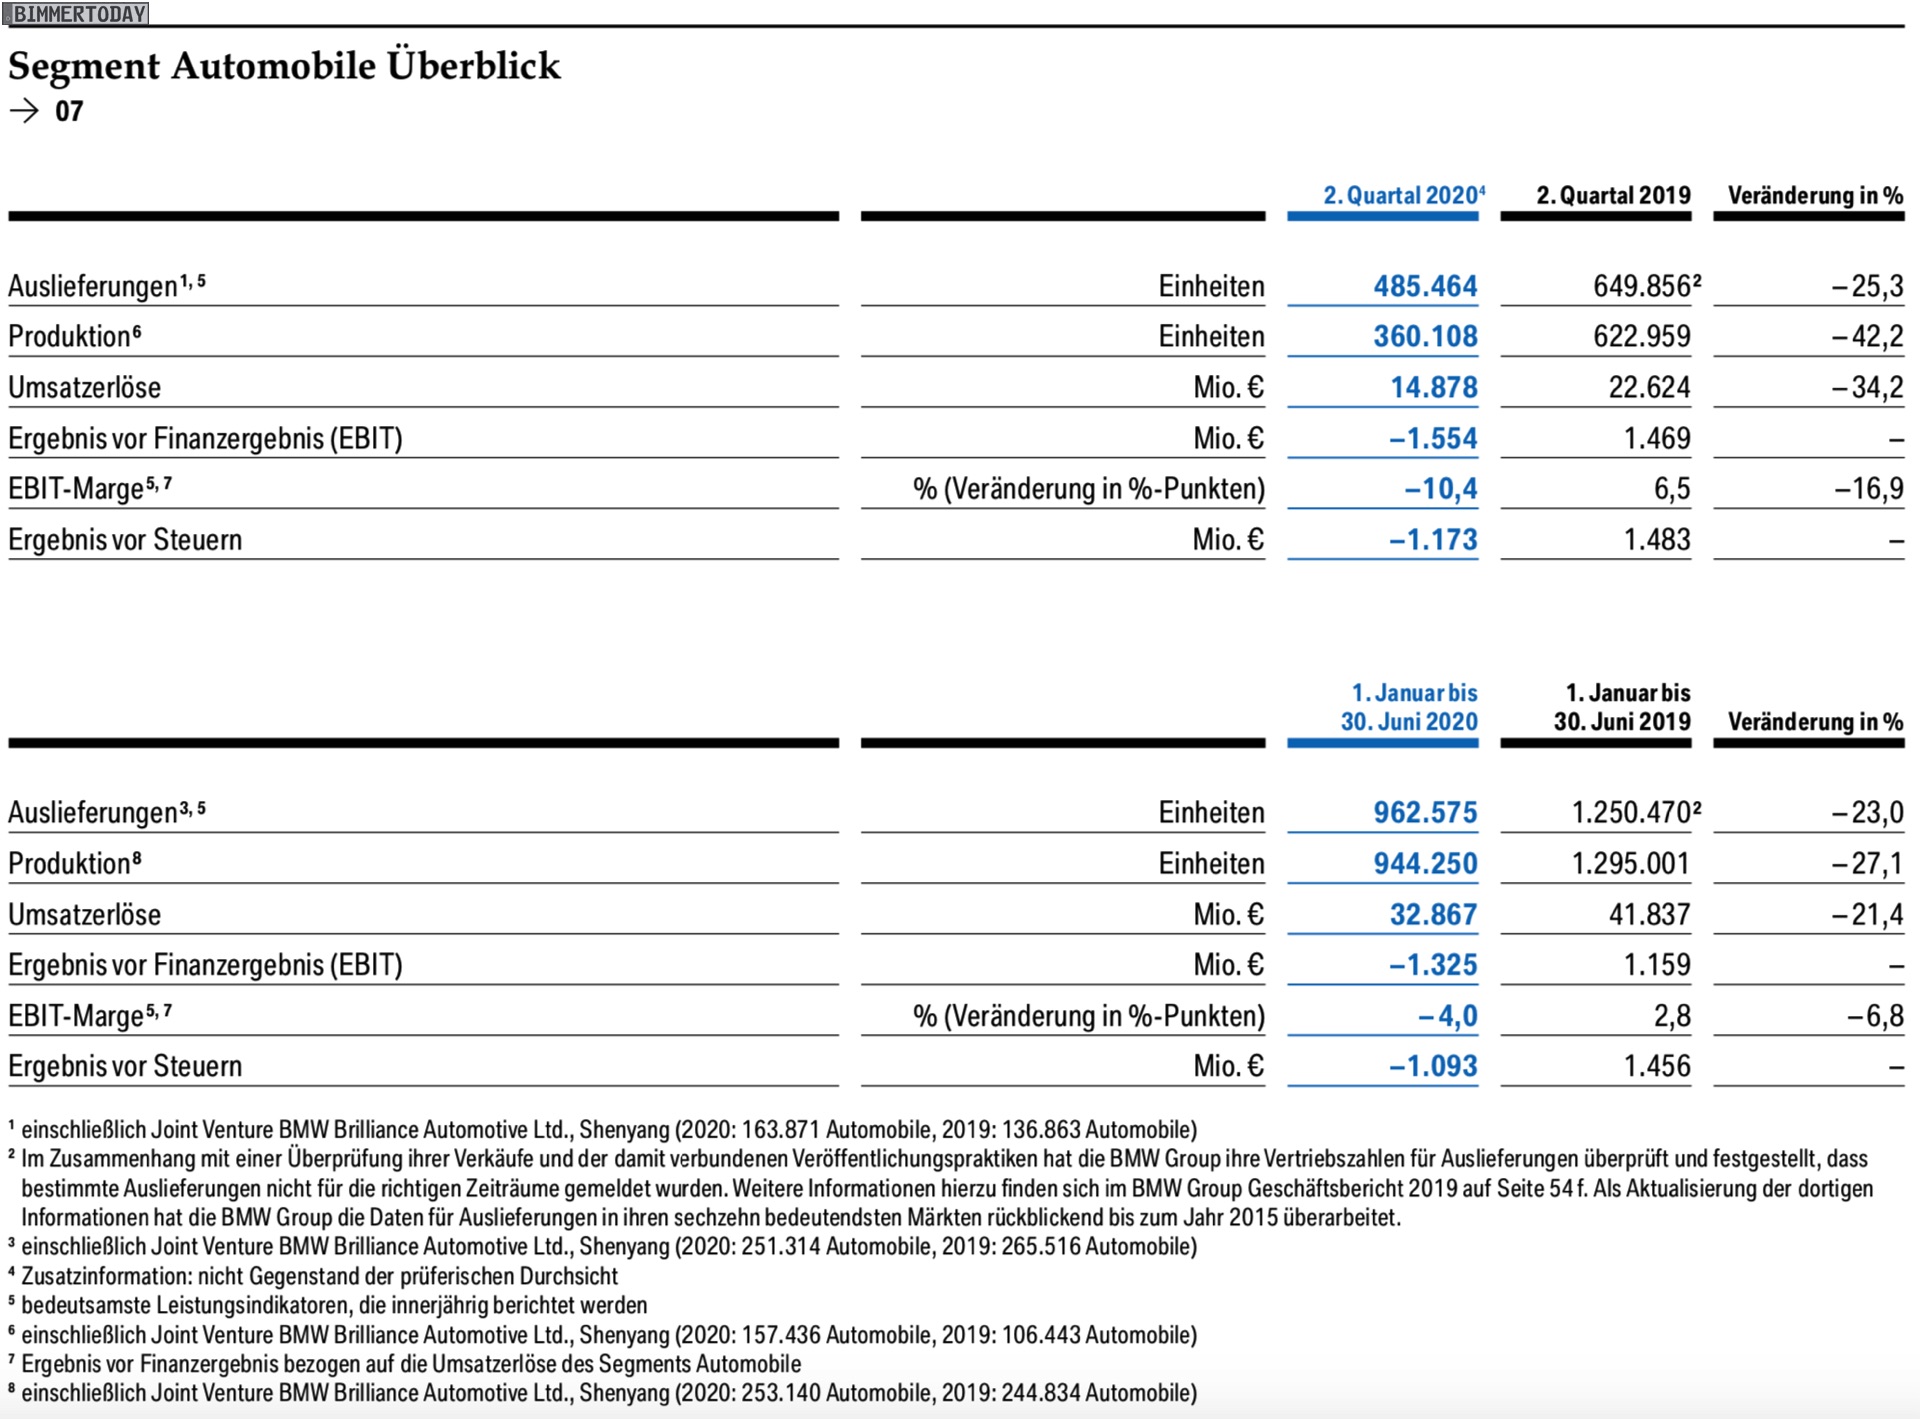This screenshot has width=1920, height=1419.
Task: Click half-year Umsatzerlöse value 32.867
Action: pyautogui.click(x=1433, y=914)
